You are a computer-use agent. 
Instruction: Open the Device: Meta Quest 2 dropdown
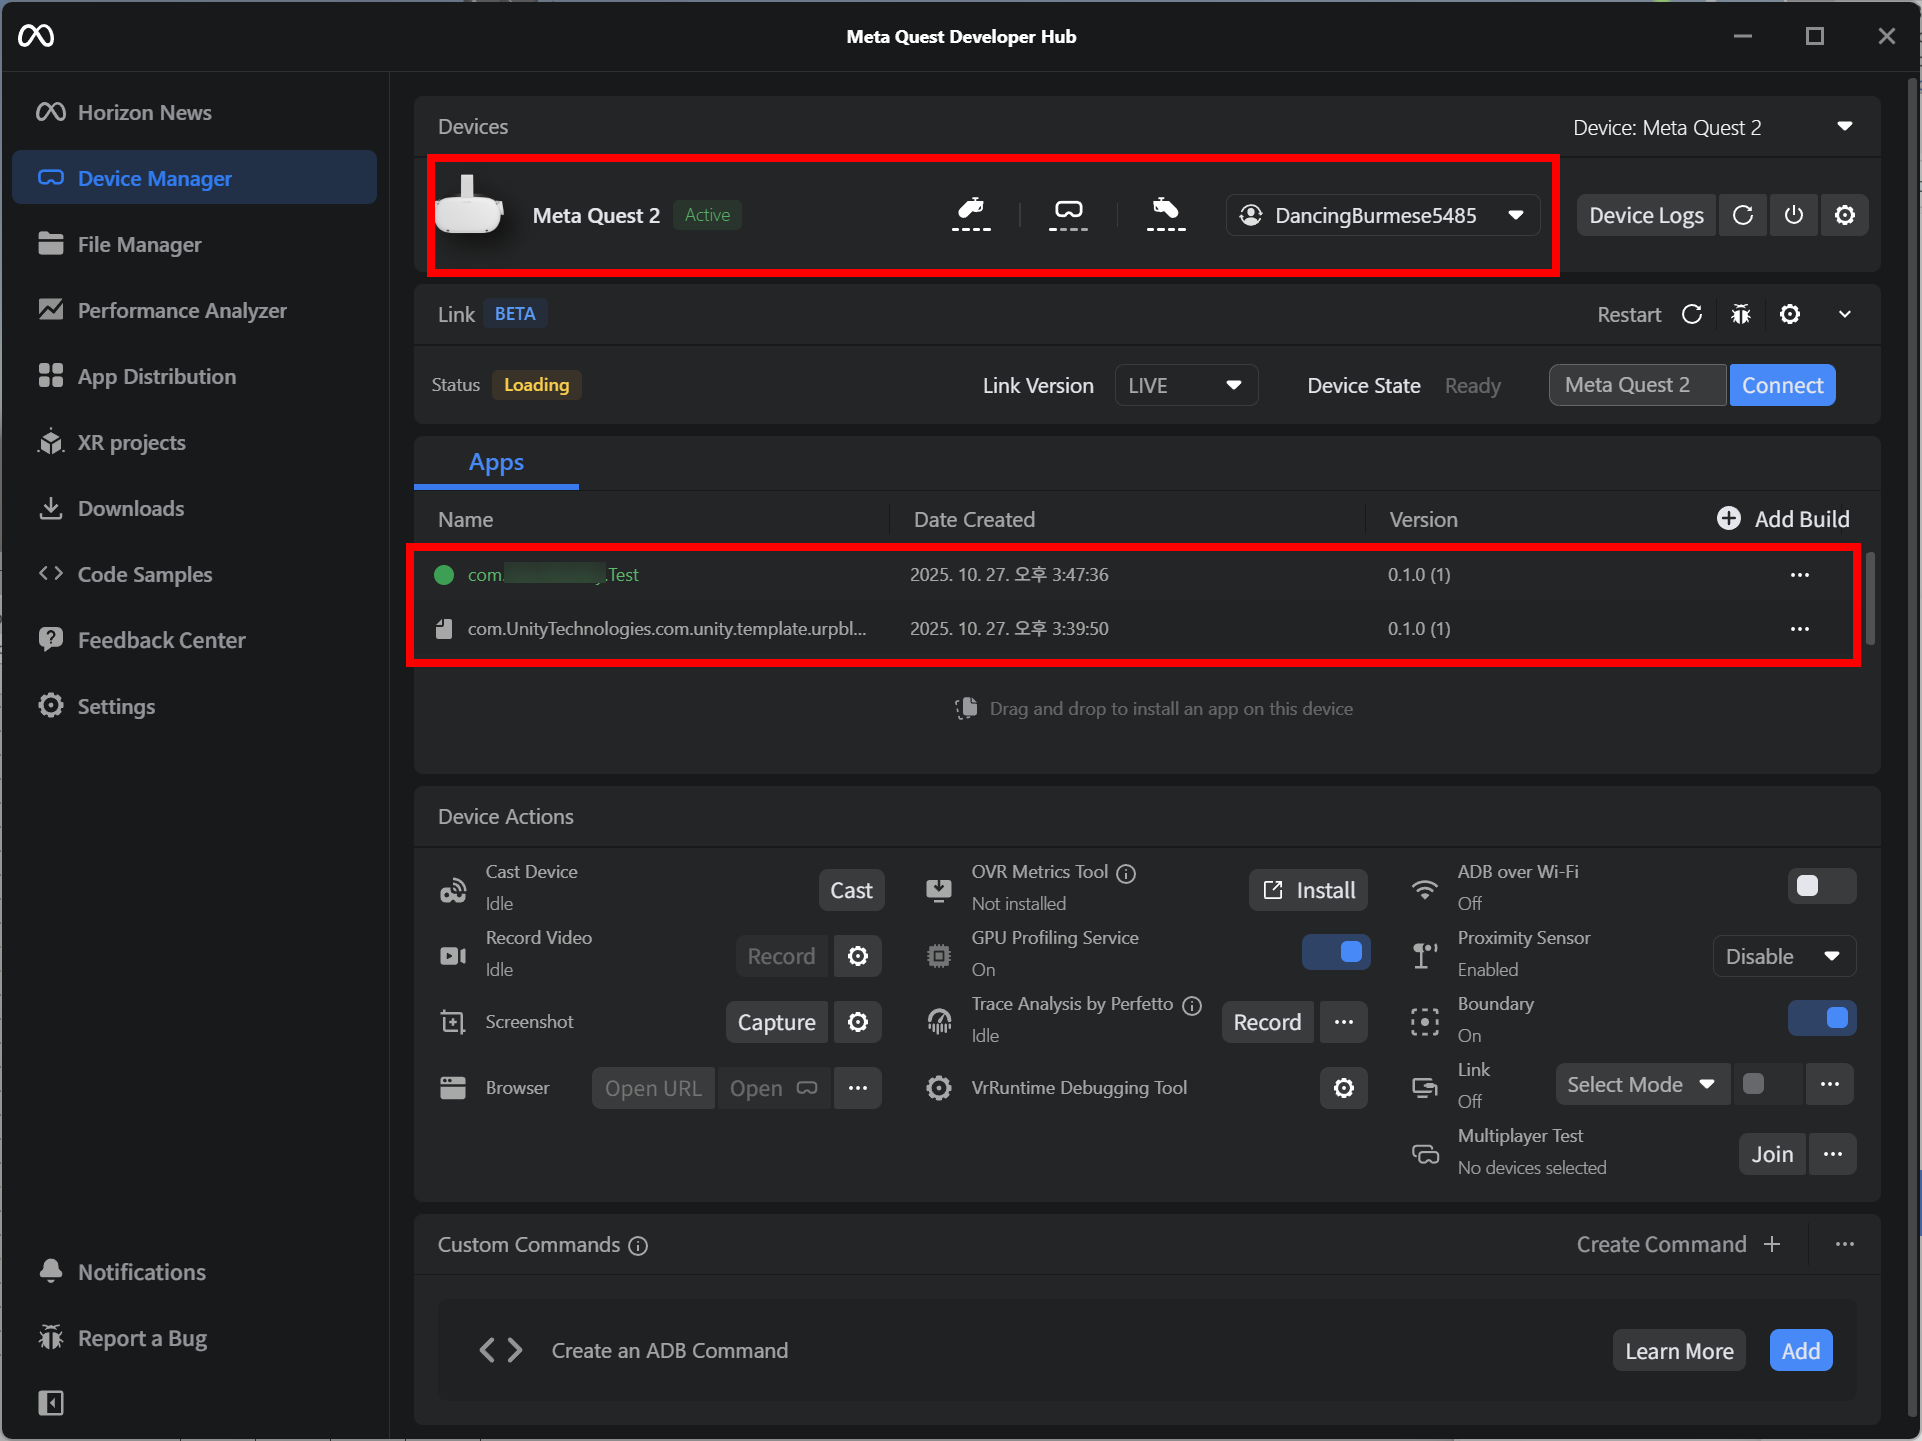tap(1713, 127)
